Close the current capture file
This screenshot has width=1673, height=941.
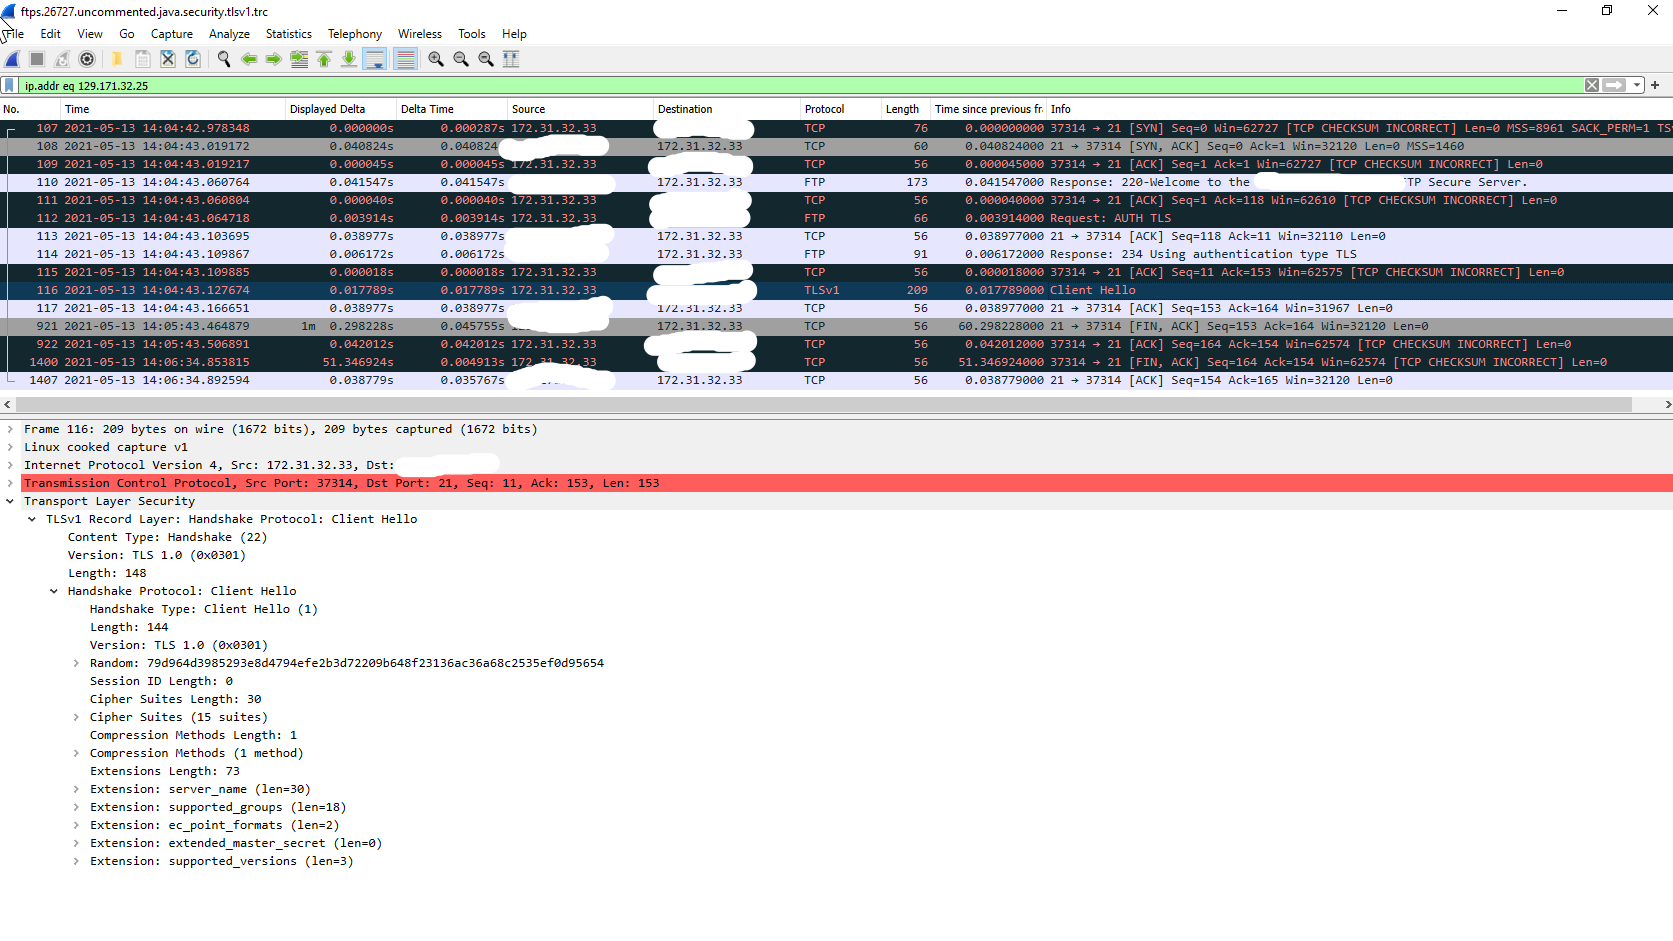click(x=166, y=59)
